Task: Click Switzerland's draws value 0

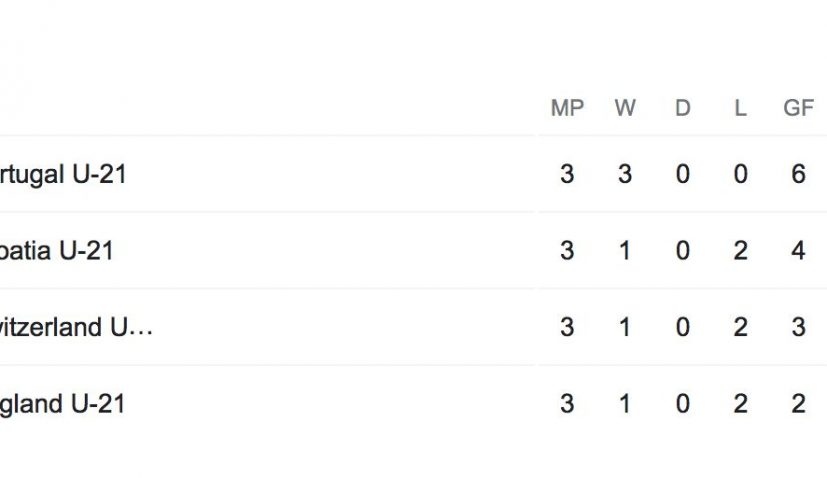Action: click(x=683, y=327)
